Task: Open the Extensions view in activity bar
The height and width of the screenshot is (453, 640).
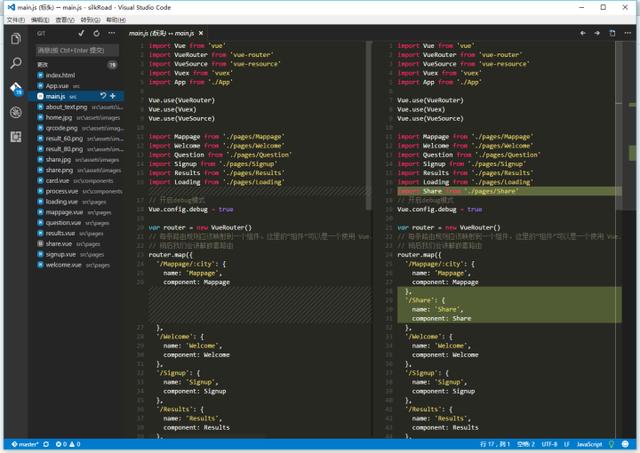Action: tap(16, 137)
